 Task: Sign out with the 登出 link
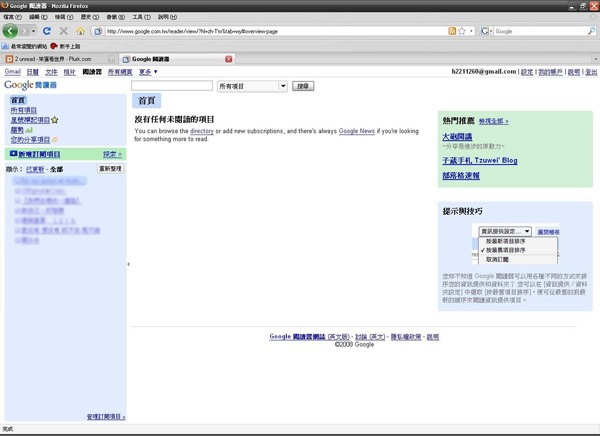pos(591,72)
